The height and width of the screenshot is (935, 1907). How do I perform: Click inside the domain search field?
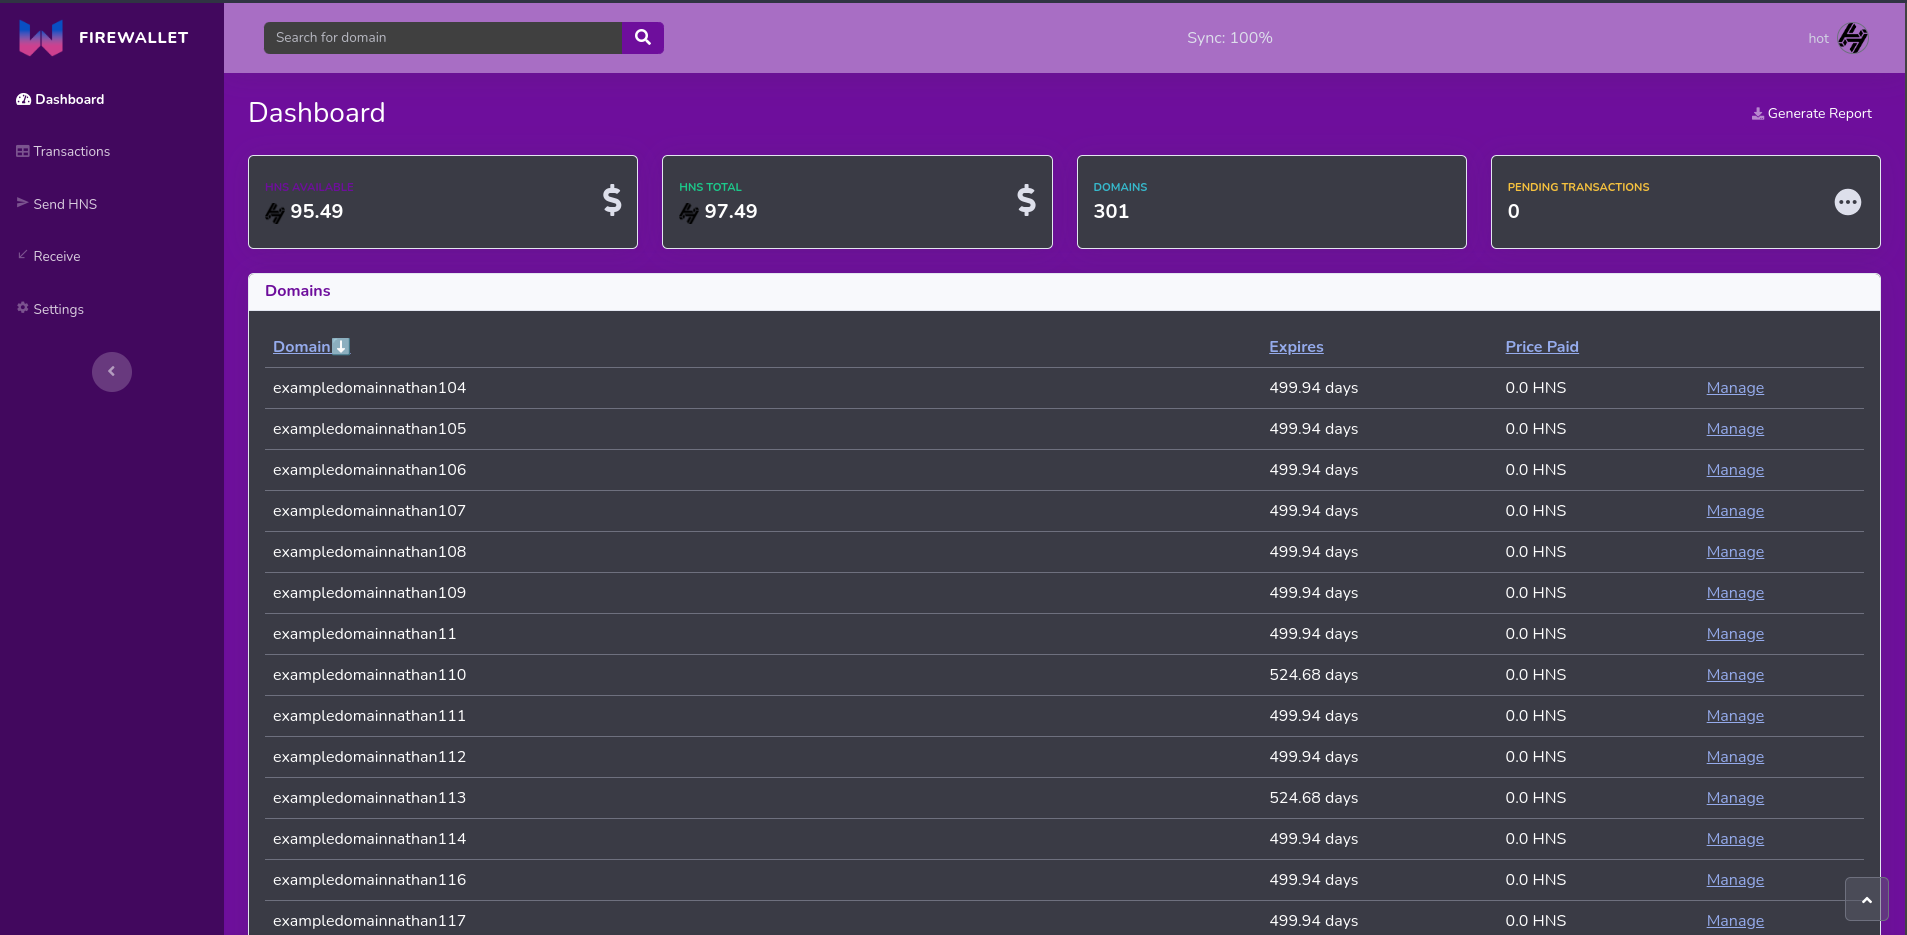point(440,37)
